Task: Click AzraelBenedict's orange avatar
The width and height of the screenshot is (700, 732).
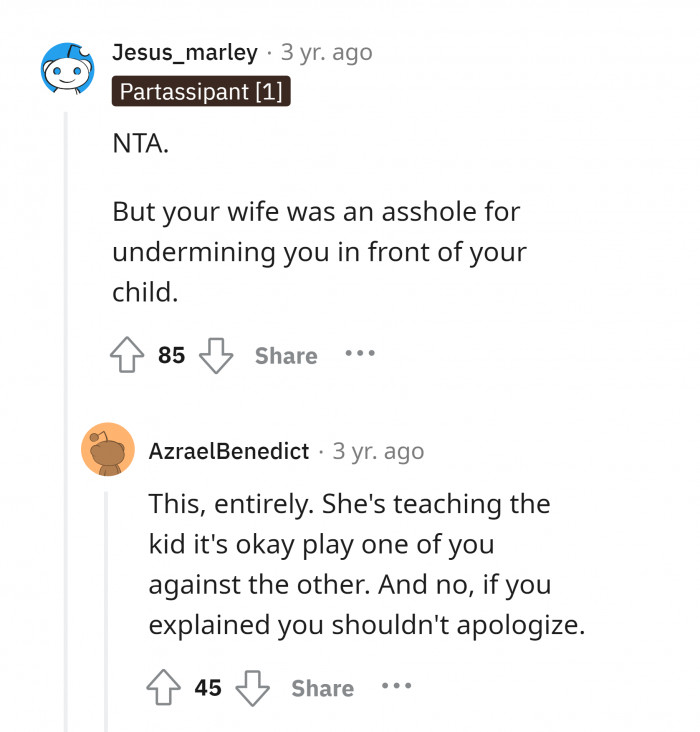Action: click(x=108, y=450)
